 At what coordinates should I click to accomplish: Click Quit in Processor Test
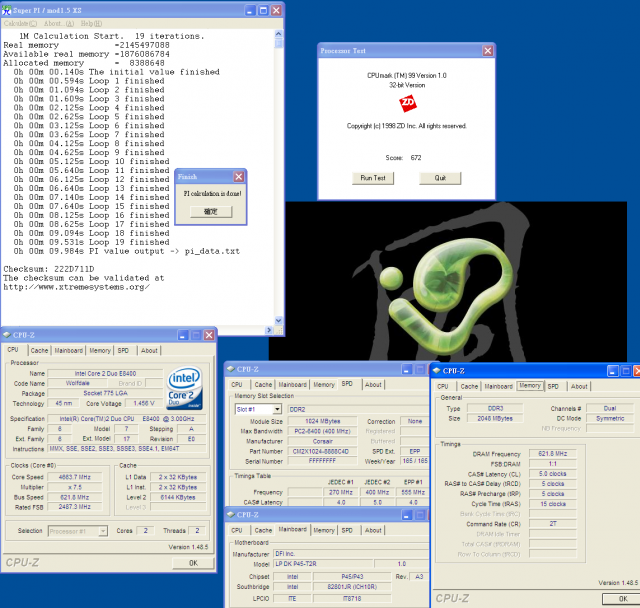click(440, 178)
